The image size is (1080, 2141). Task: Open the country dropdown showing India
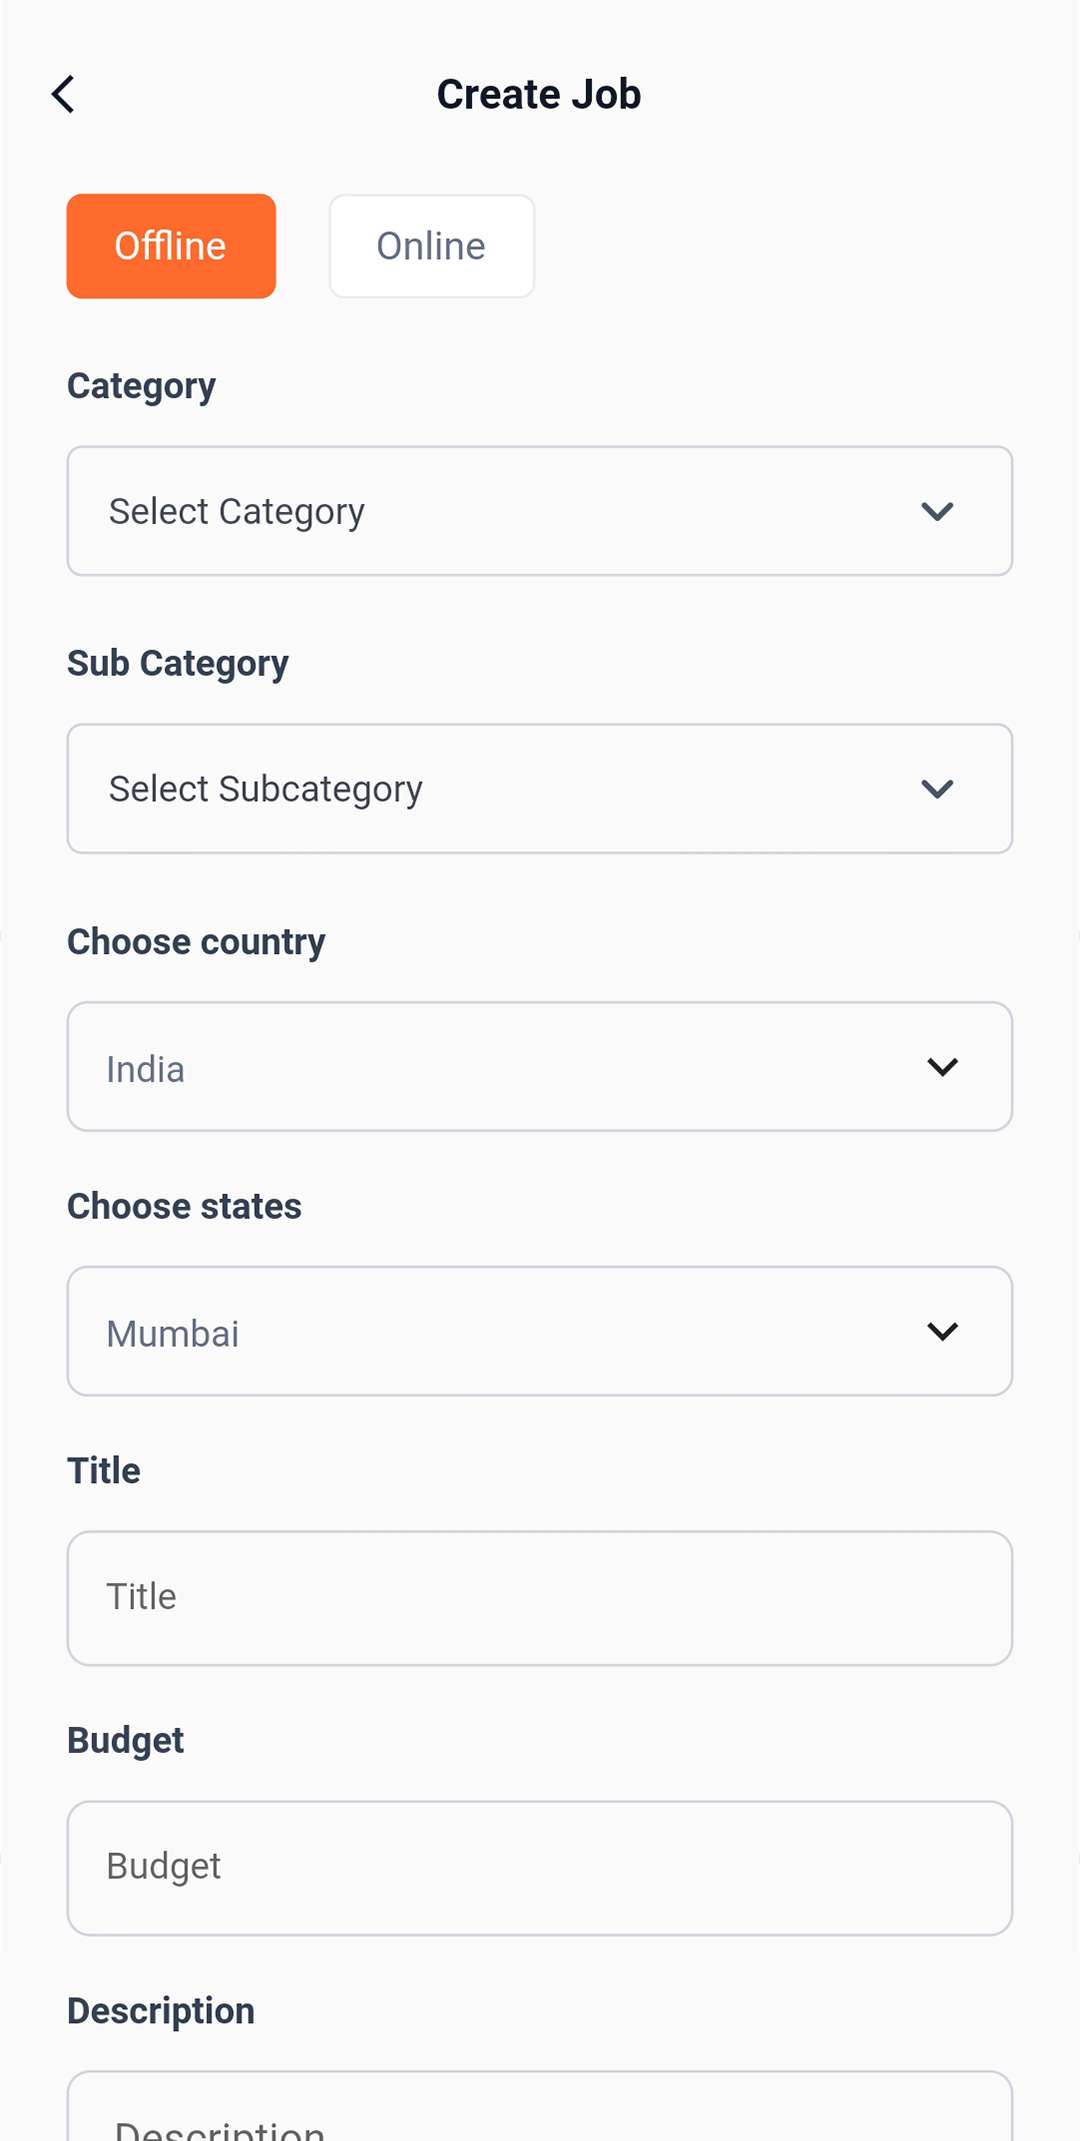point(500,1067)
